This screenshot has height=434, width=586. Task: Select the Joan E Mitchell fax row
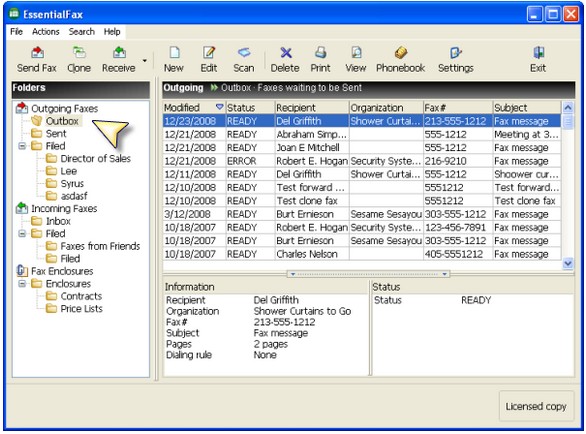pyautogui.click(x=362, y=148)
